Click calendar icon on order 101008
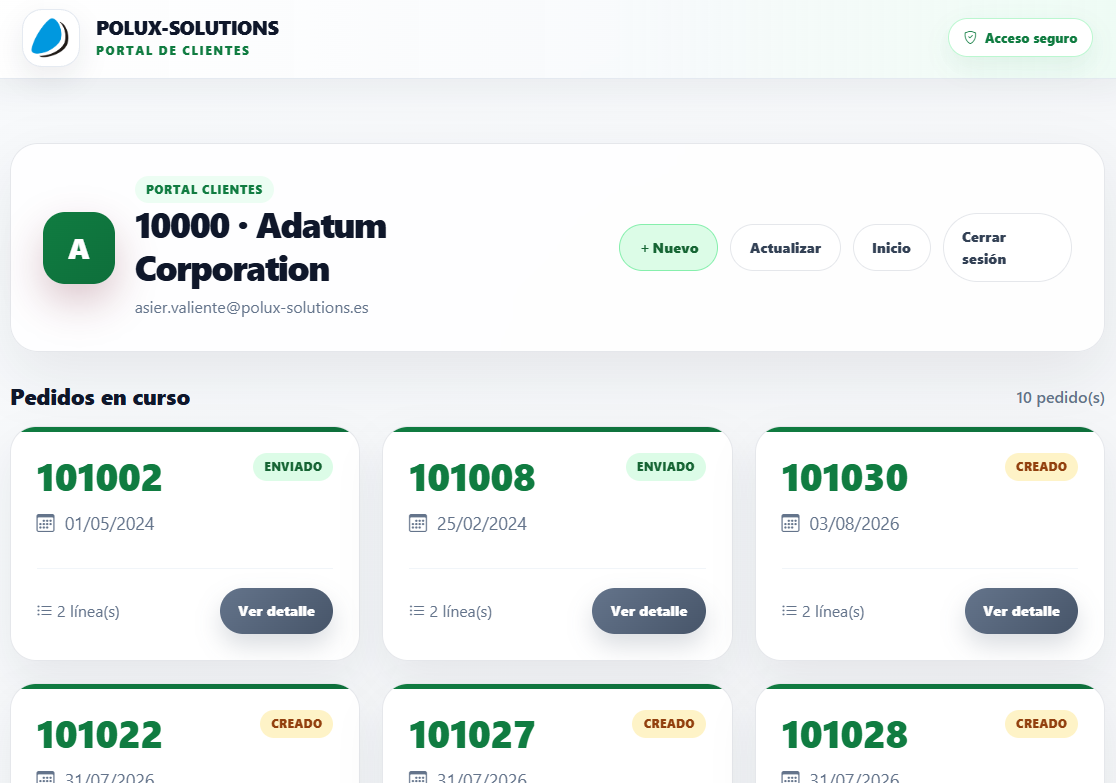Screen dimensions: 1116x783 (x=418, y=523)
